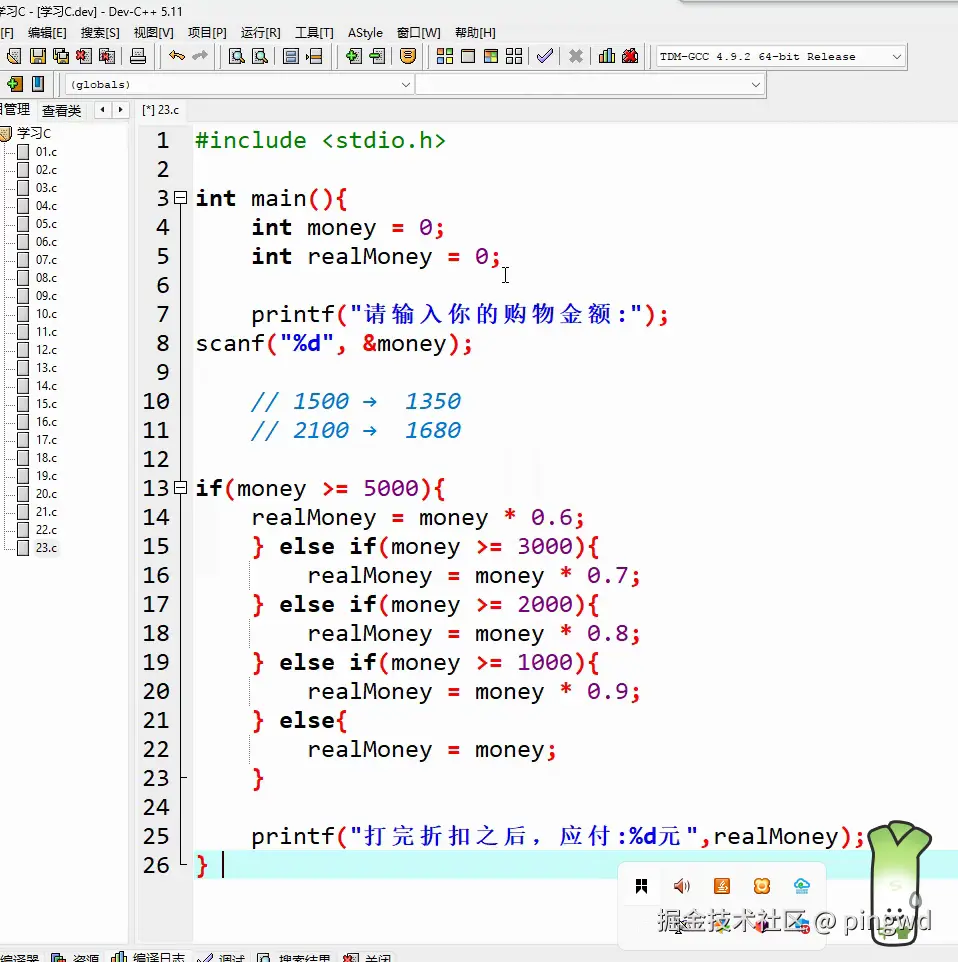Screen dimensions: 958x962
Task: Open file 05.c in project tree
Action: pyautogui.click(x=46, y=224)
